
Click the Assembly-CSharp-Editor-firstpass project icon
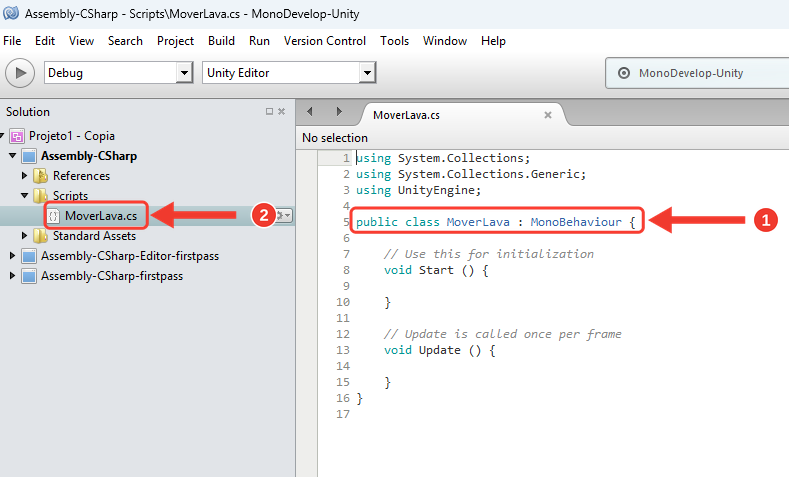coord(29,256)
